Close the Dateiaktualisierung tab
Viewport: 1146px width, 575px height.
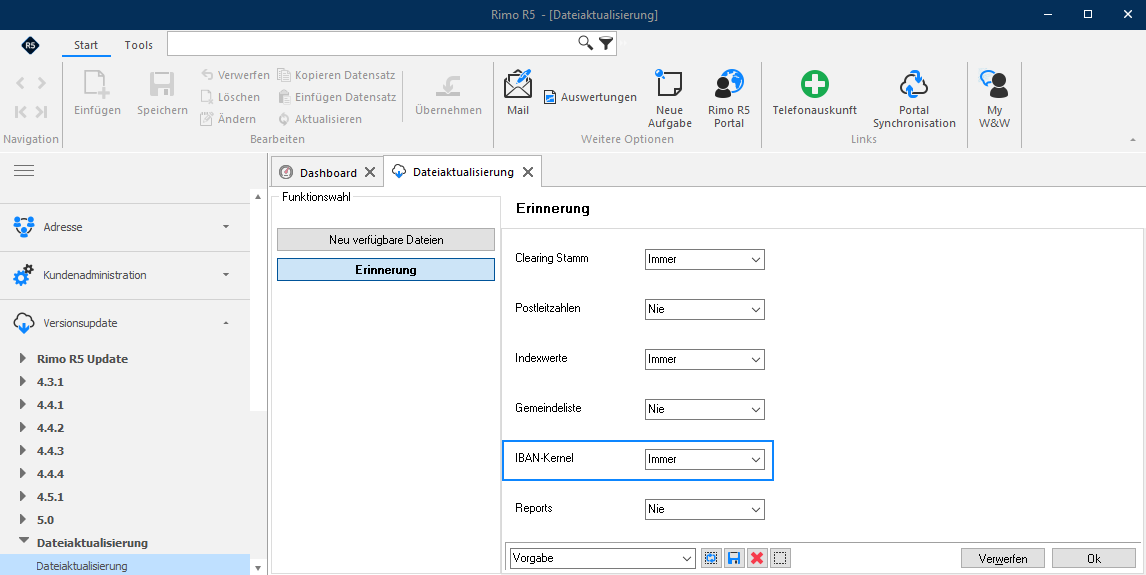click(528, 172)
